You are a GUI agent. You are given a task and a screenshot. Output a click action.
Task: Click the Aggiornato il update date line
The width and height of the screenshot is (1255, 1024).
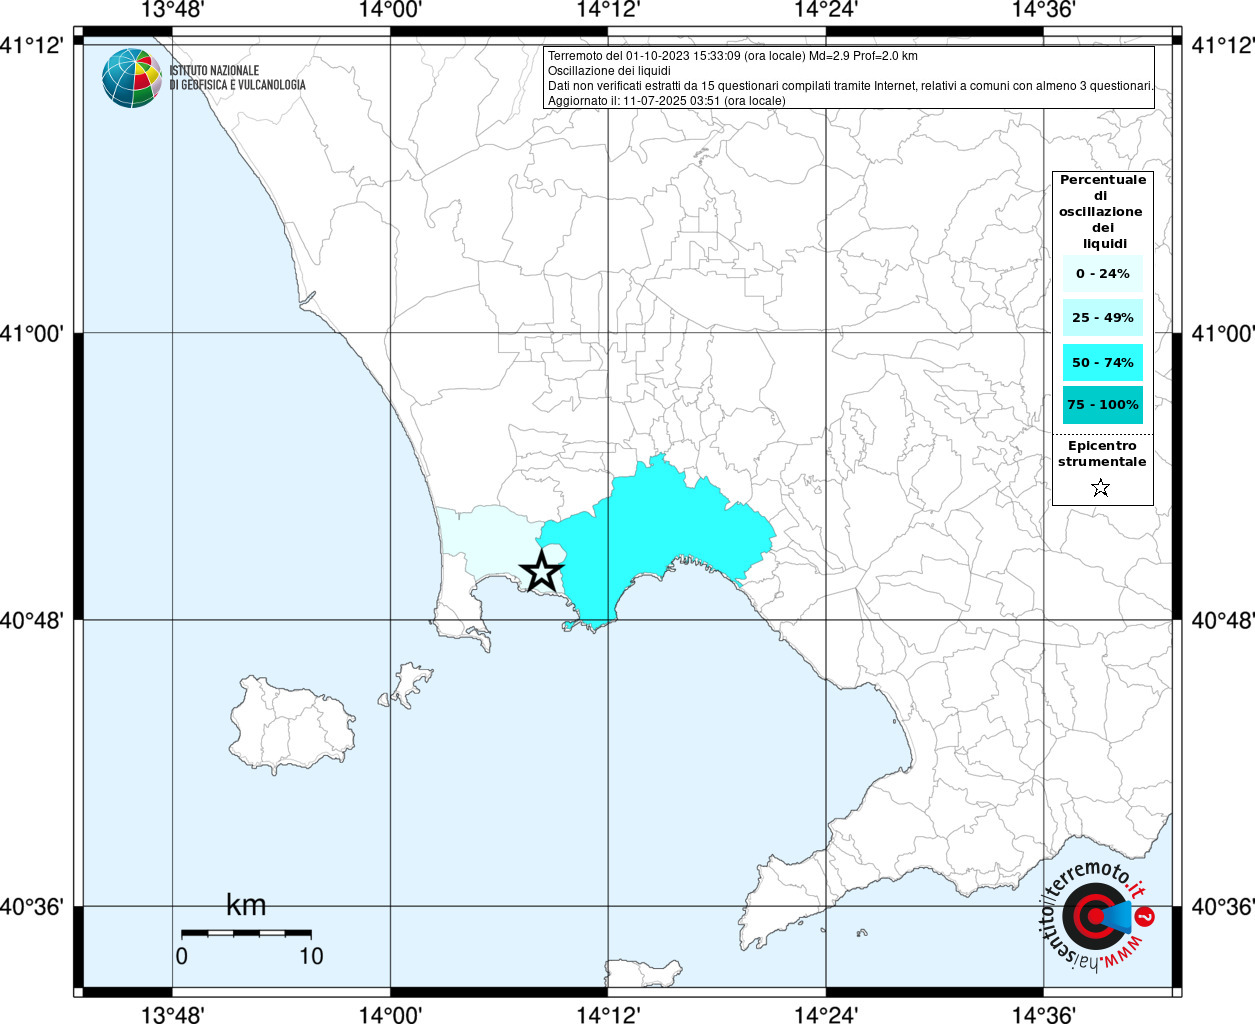pyautogui.click(x=666, y=101)
